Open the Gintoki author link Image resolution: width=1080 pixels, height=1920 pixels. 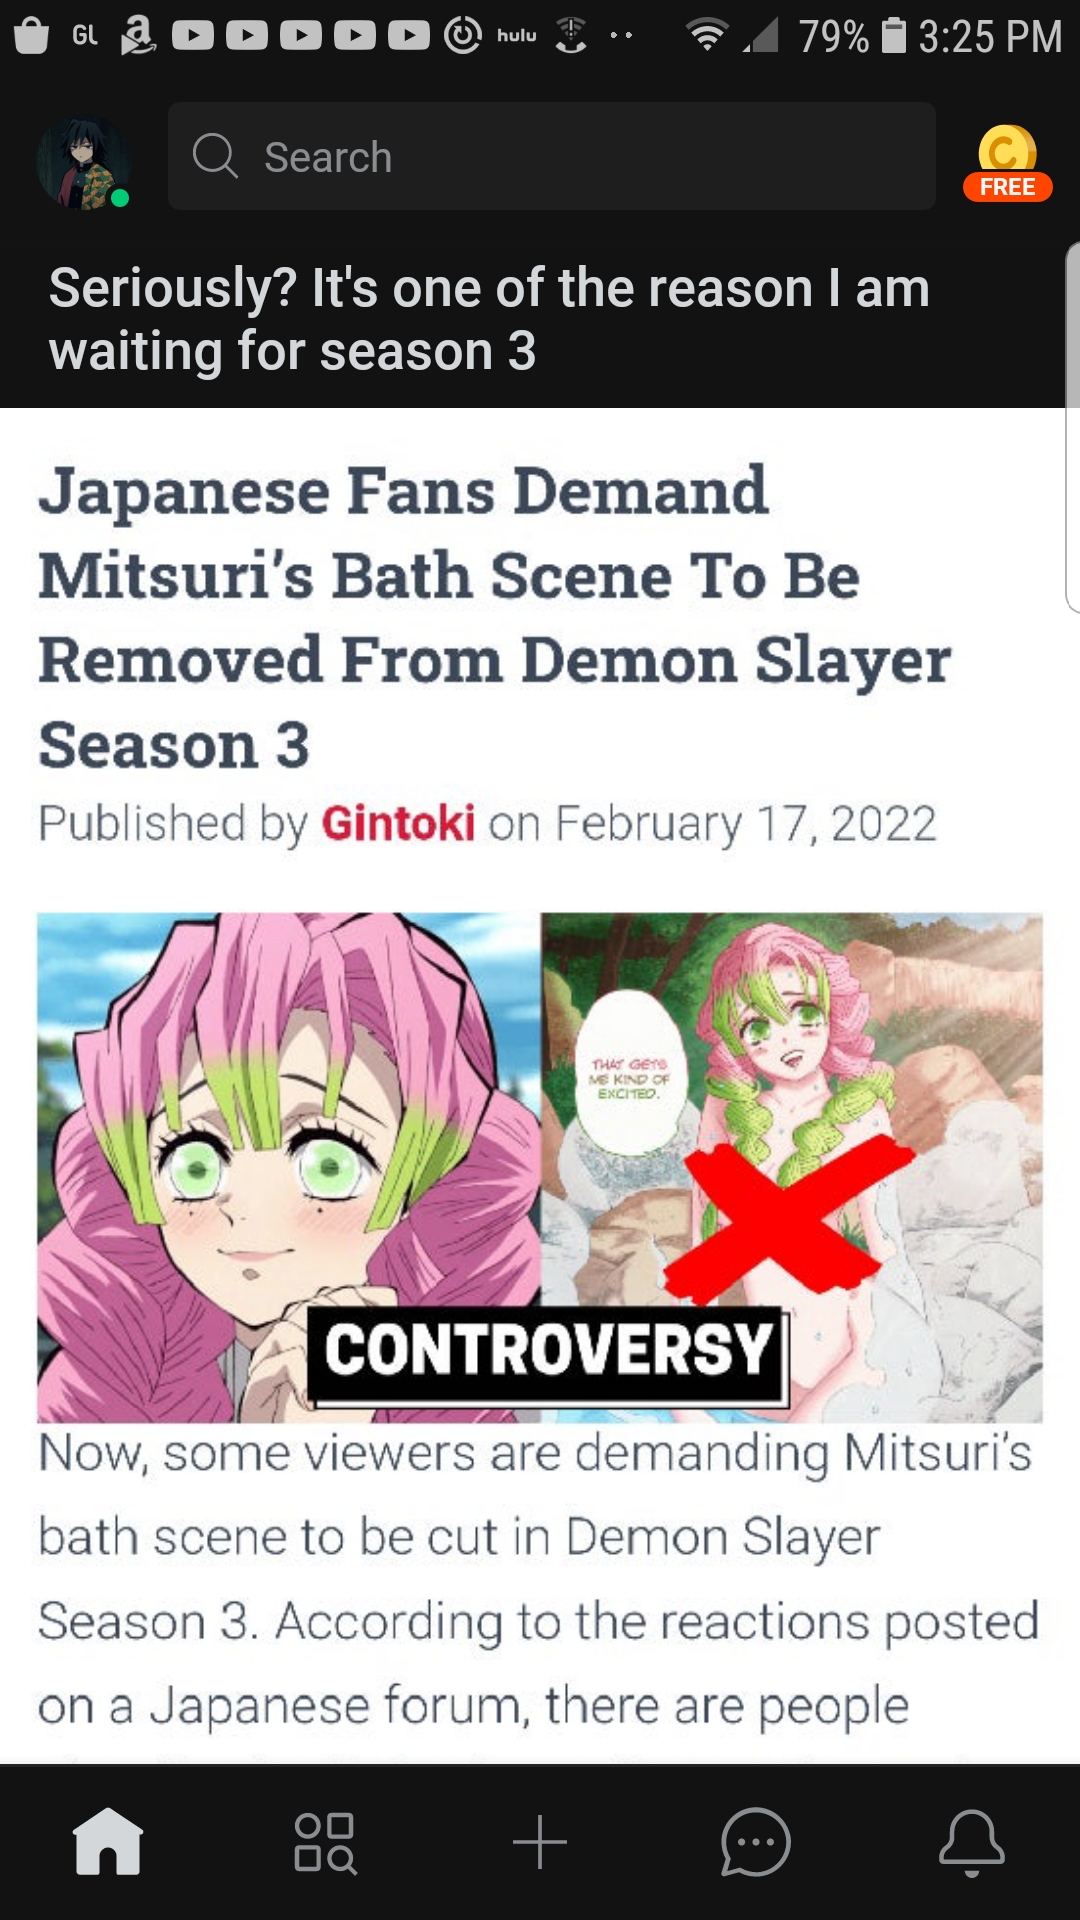[x=398, y=824]
